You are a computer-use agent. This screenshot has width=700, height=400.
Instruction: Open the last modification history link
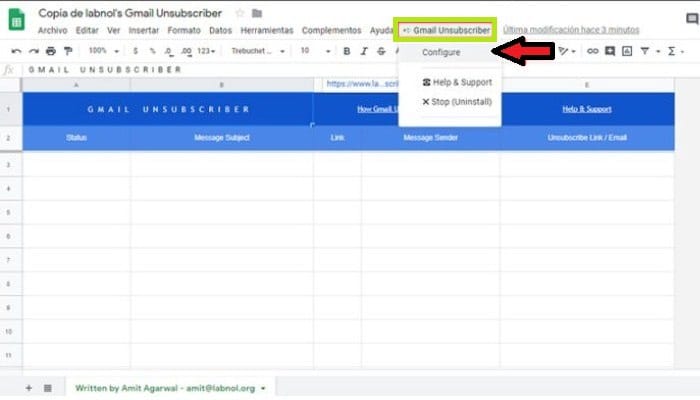tap(571, 30)
